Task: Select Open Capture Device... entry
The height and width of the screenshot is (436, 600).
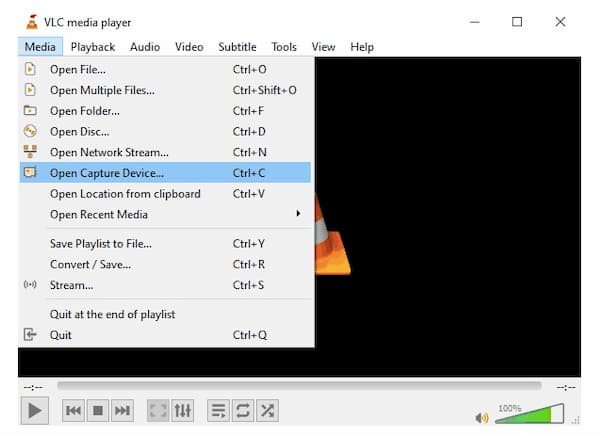Action: coord(165,173)
